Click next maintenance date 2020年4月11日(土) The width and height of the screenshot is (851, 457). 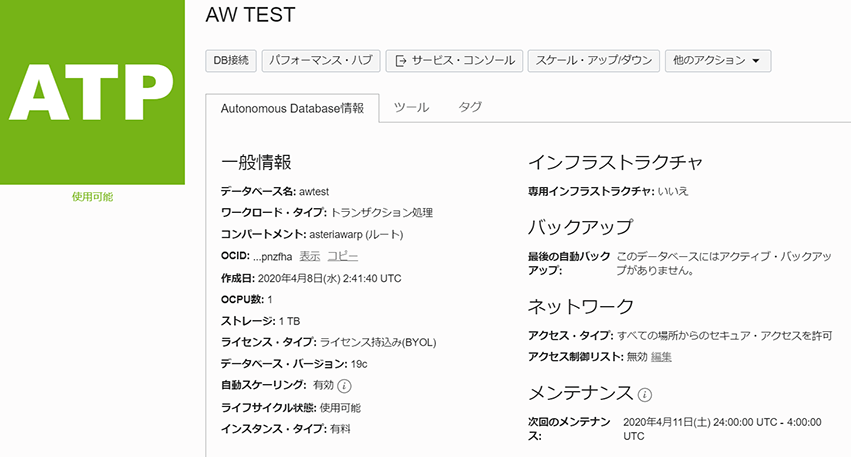[x=666, y=422]
